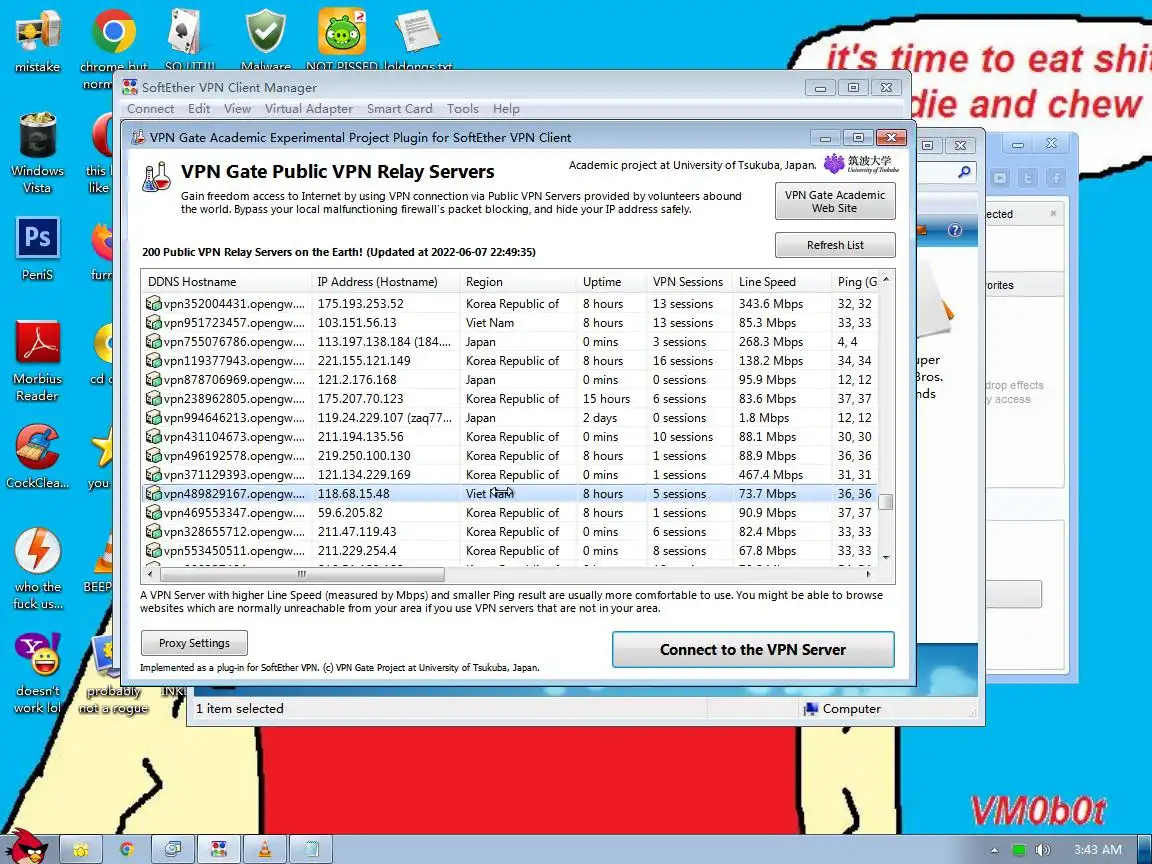Open the View menu
The width and height of the screenshot is (1152, 864).
237,109
